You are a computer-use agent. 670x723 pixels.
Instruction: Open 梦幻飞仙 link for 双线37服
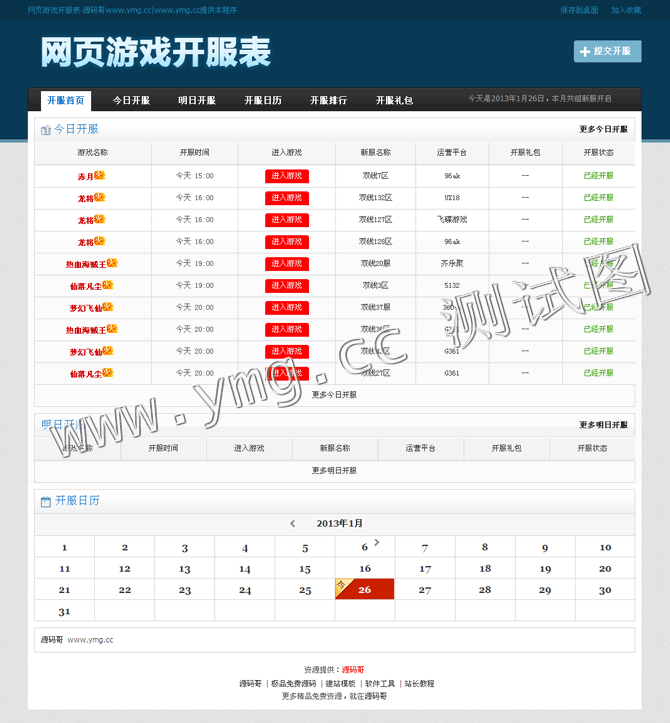pos(86,308)
